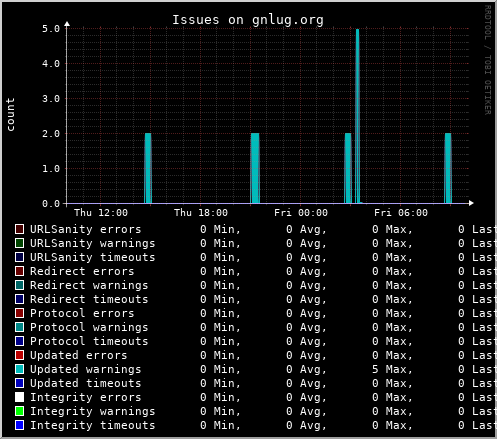
Task: Click the Integrity warnings green swatch
Action: click(x=19, y=411)
